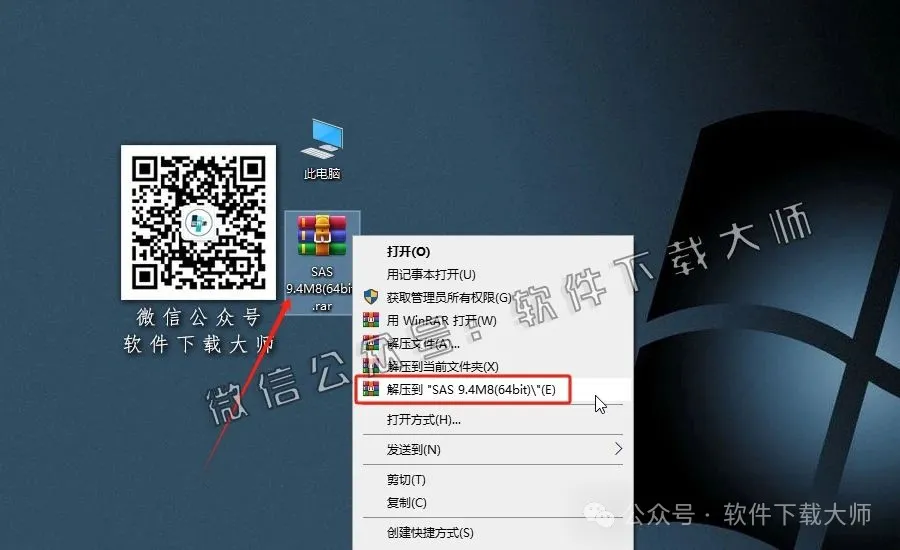900x550 pixels.
Task: Choose 打开(O) in the context menu
Action: pos(493,251)
